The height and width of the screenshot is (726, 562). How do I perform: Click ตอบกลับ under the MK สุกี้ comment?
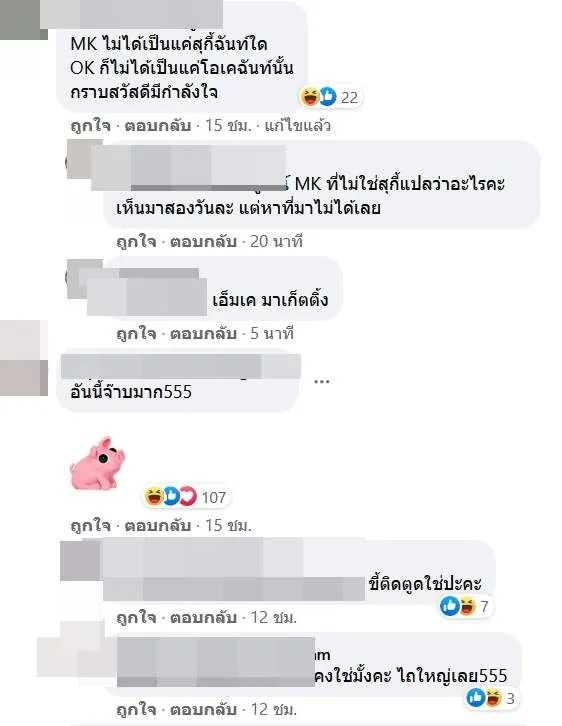157,125
